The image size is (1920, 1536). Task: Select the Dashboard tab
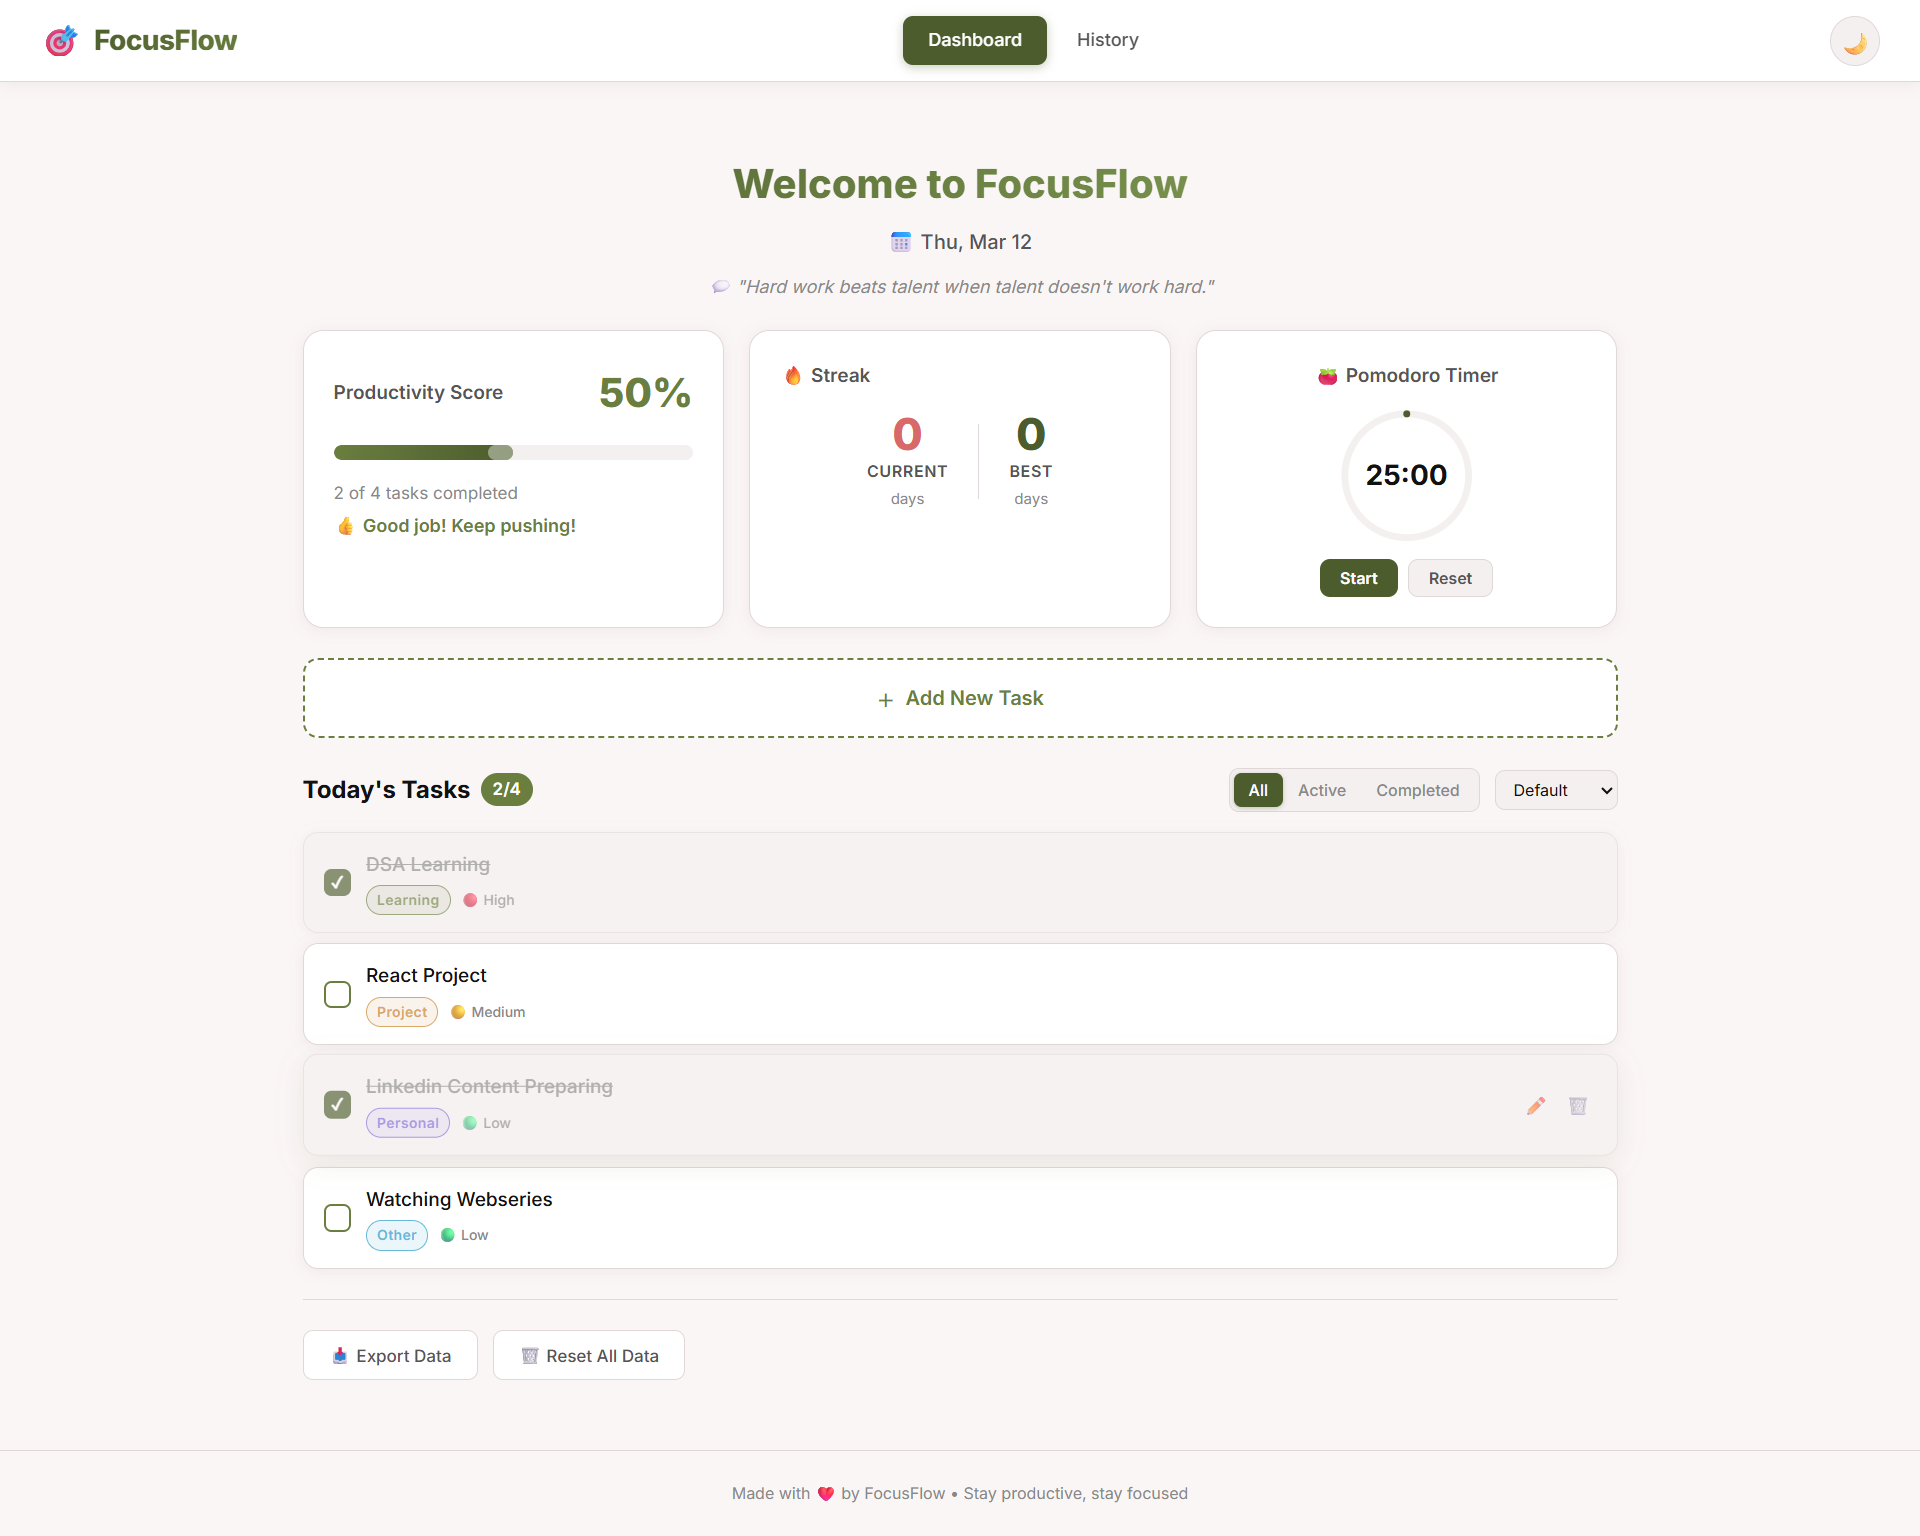tap(974, 40)
